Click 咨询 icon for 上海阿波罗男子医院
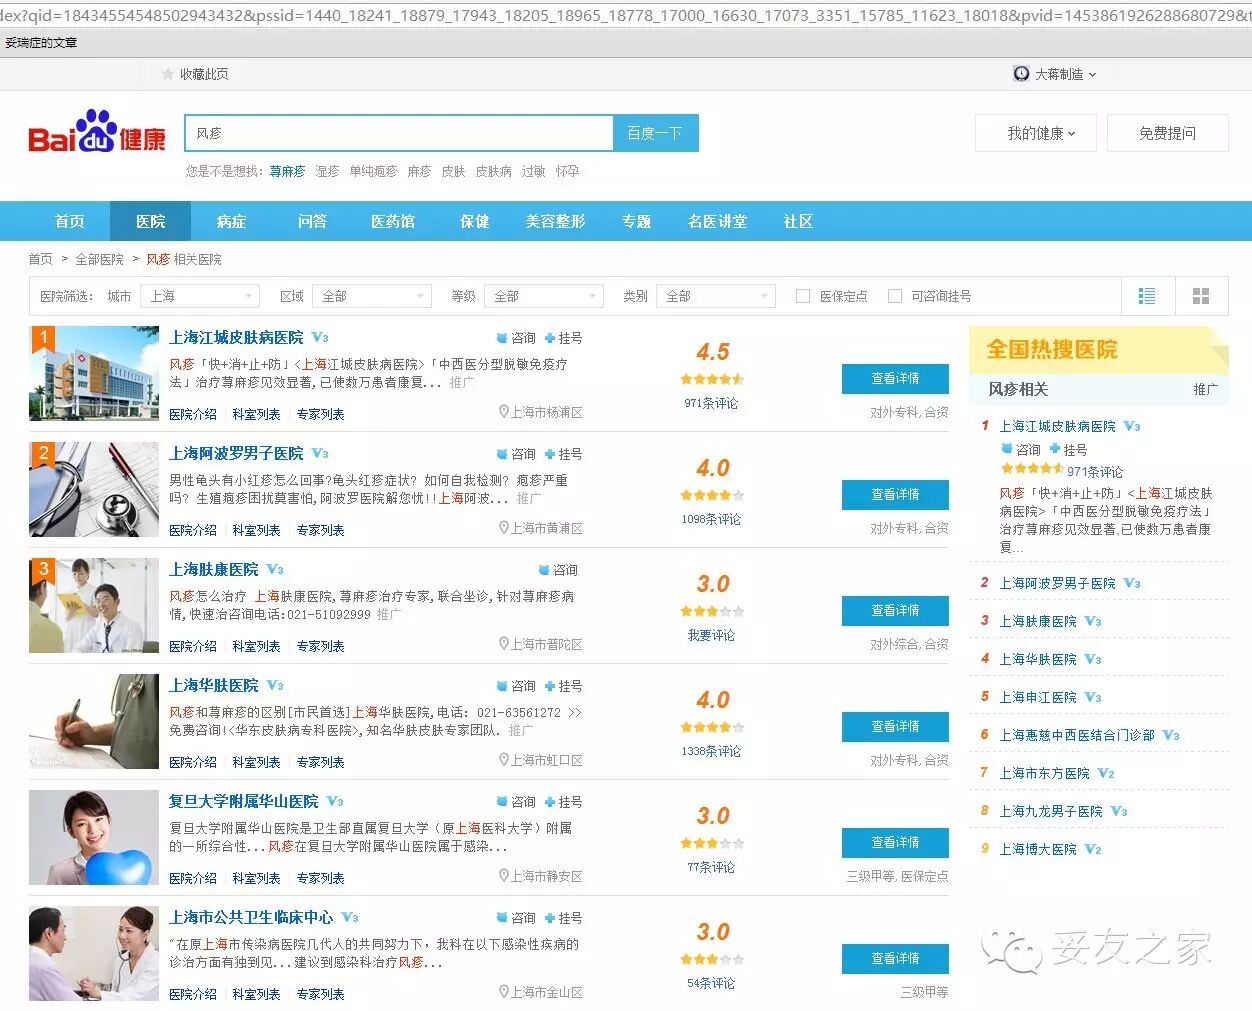The image size is (1252, 1011). pyautogui.click(x=503, y=454)
